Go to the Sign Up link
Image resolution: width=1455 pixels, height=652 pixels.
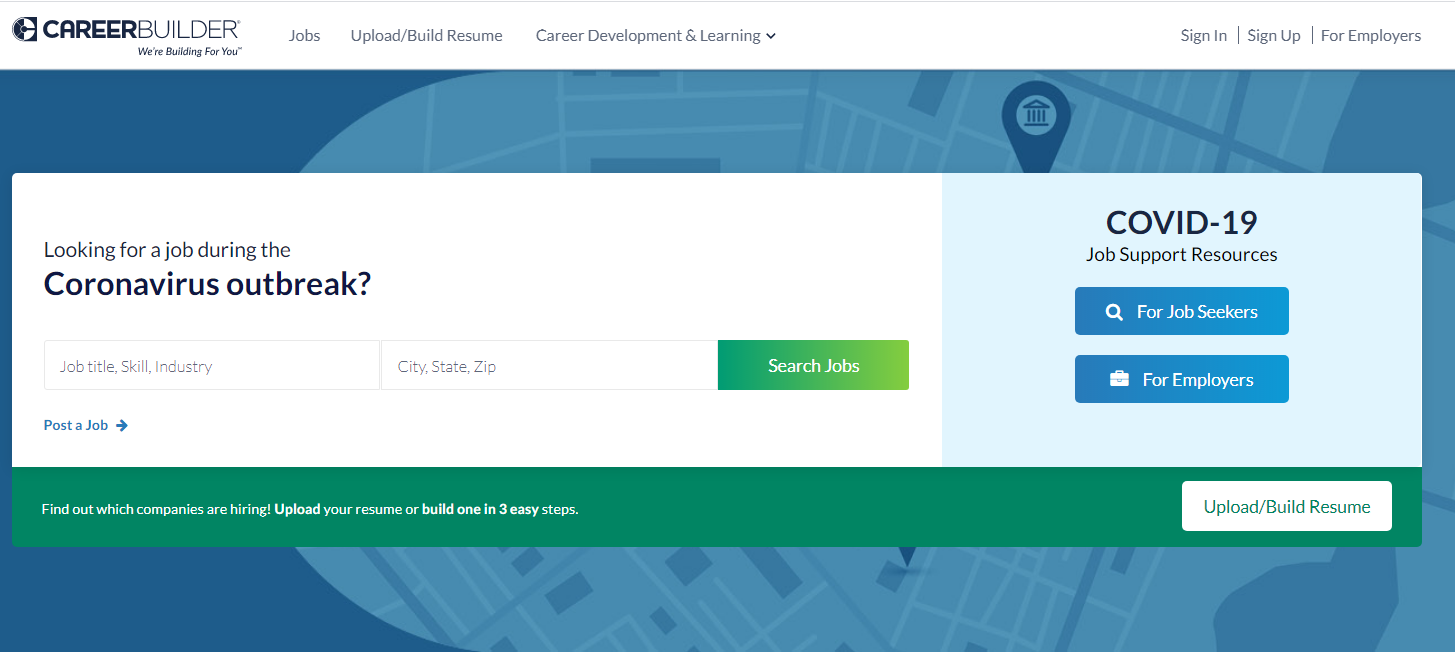tap(1273, 36)
